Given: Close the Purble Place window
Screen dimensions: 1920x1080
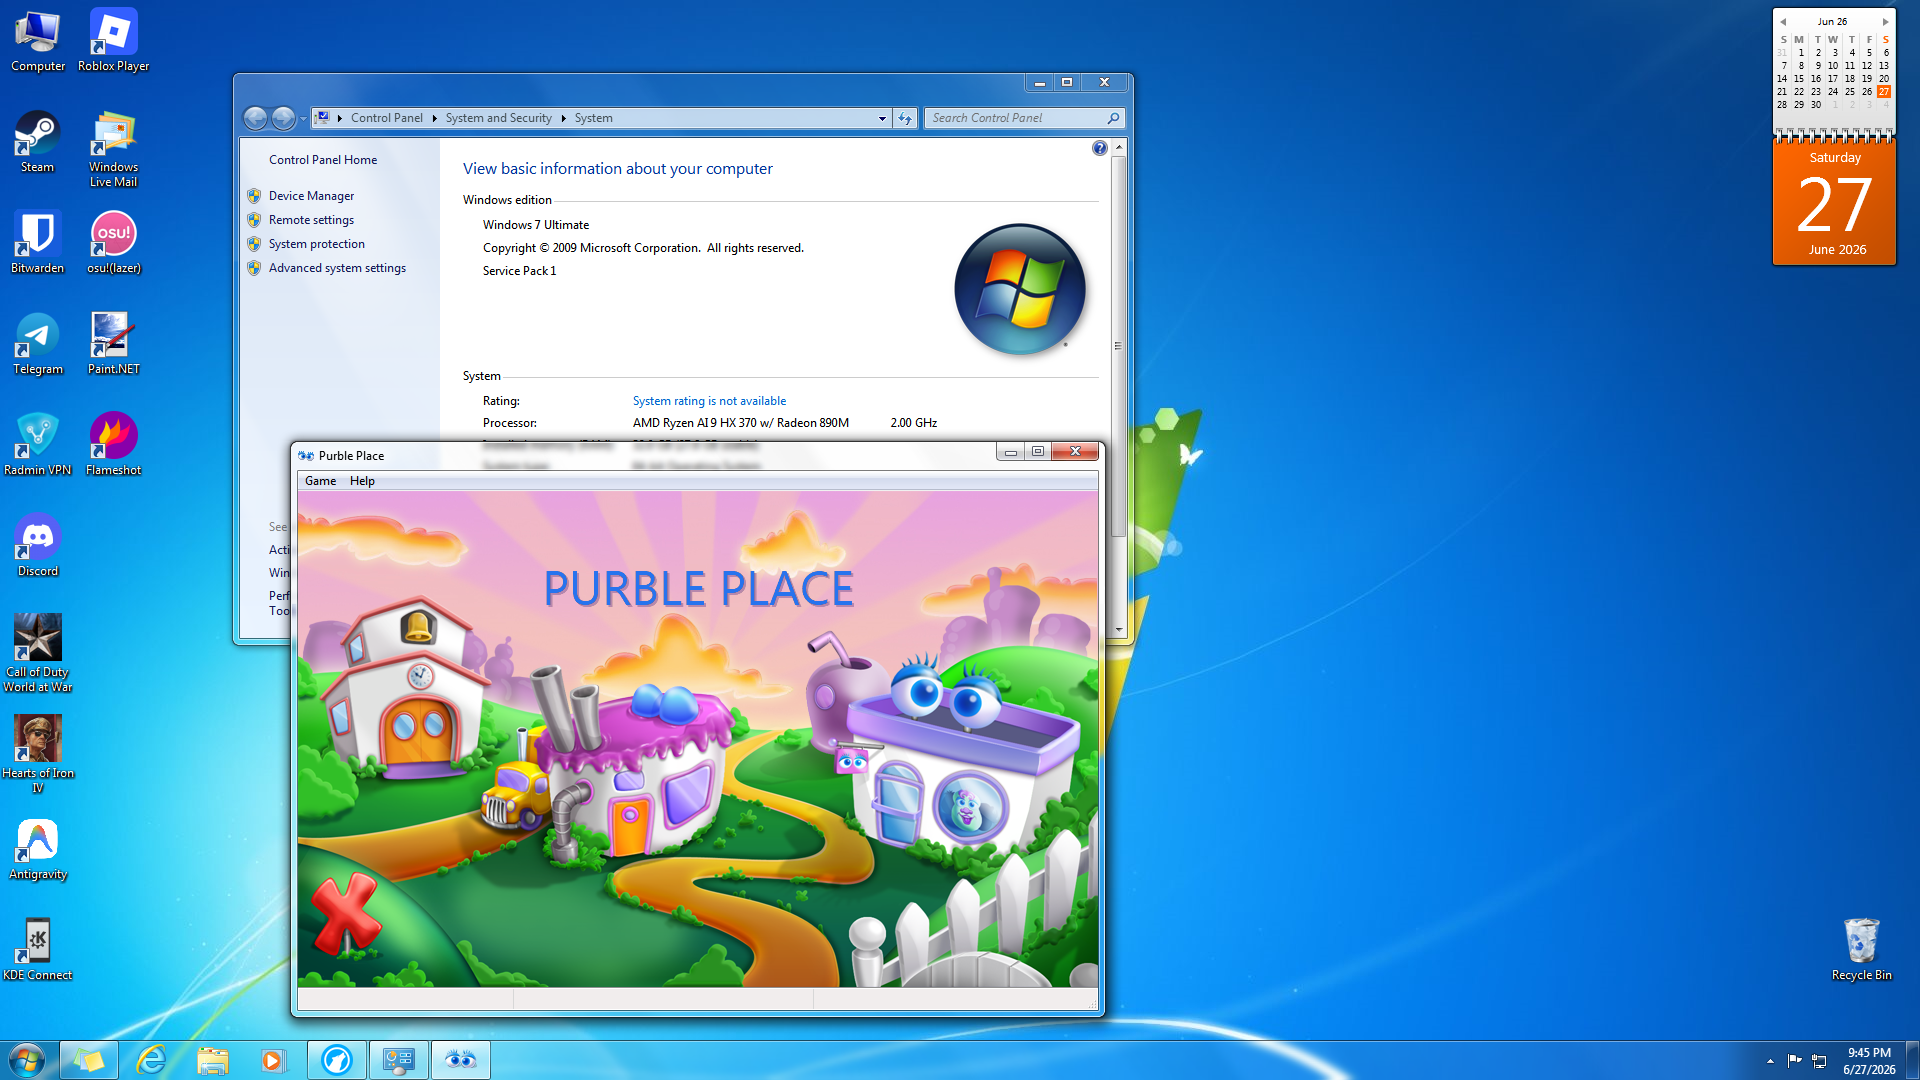Looking at the screenshot, I should 1076,452.
